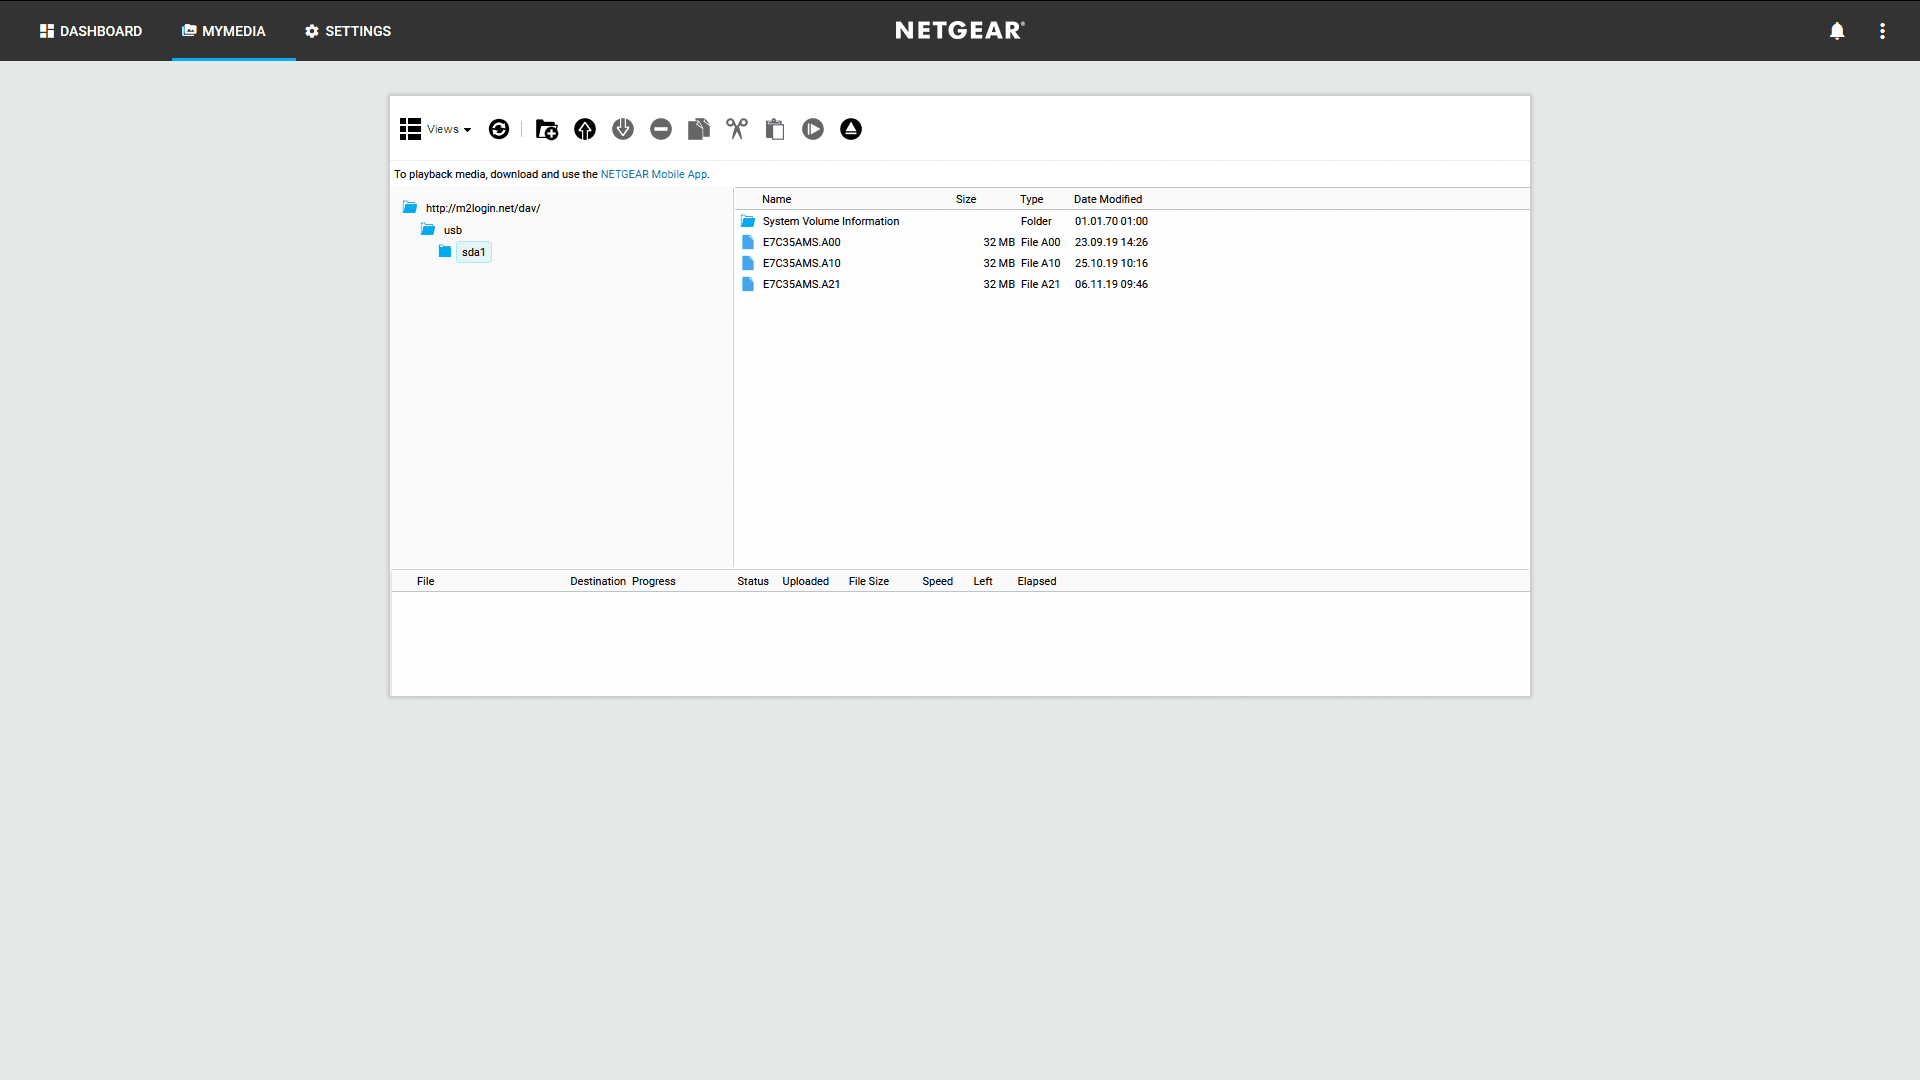Open the Settings tab
The image size is (1920, 1080).
348,31
